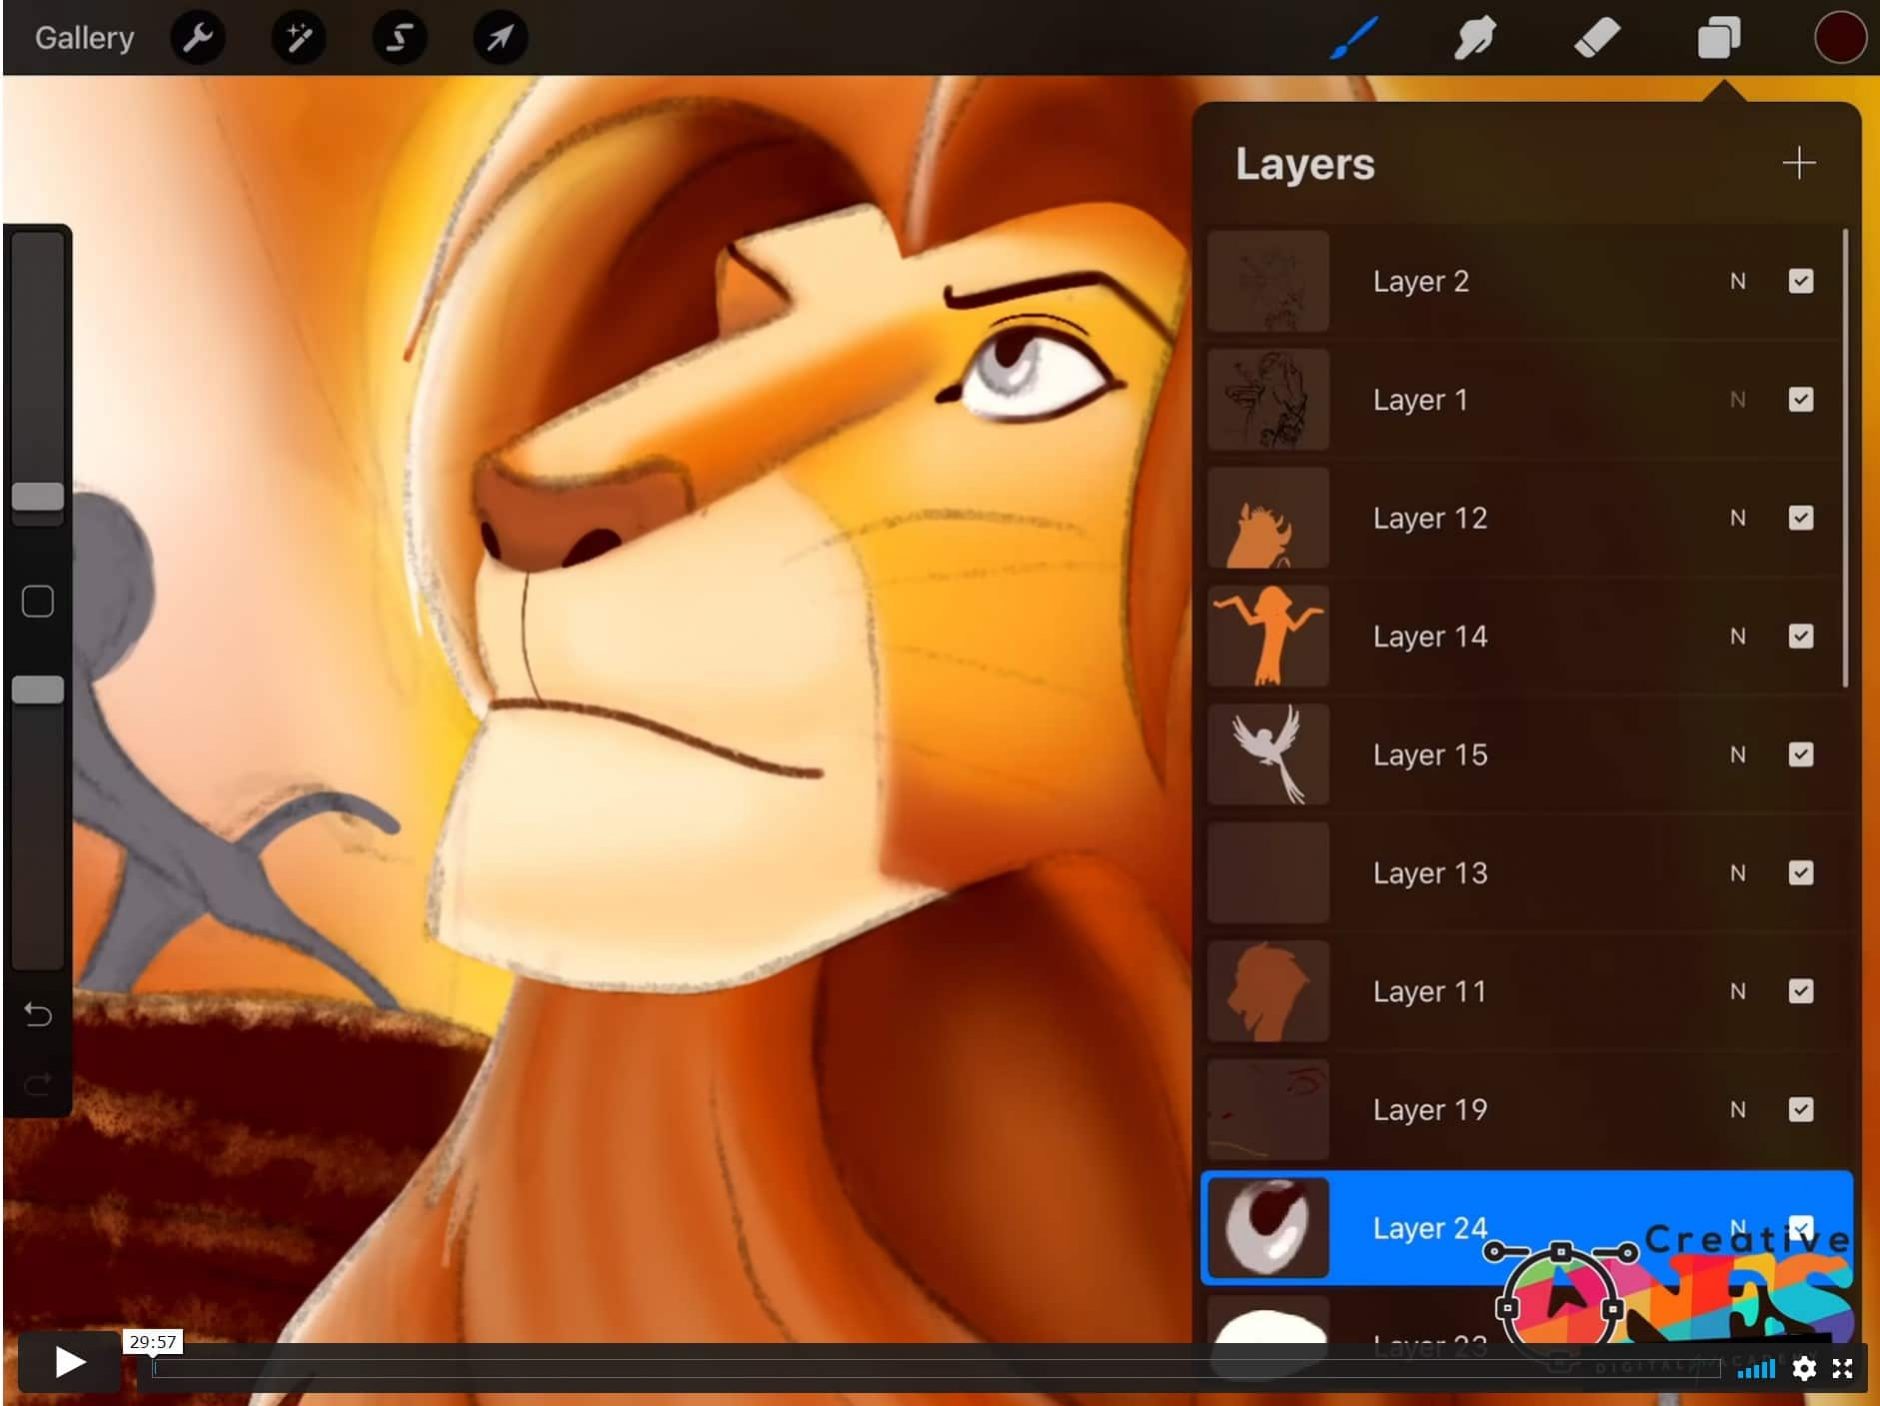Open Layer 19 blend mode N

click(x=1738, y=1110)
